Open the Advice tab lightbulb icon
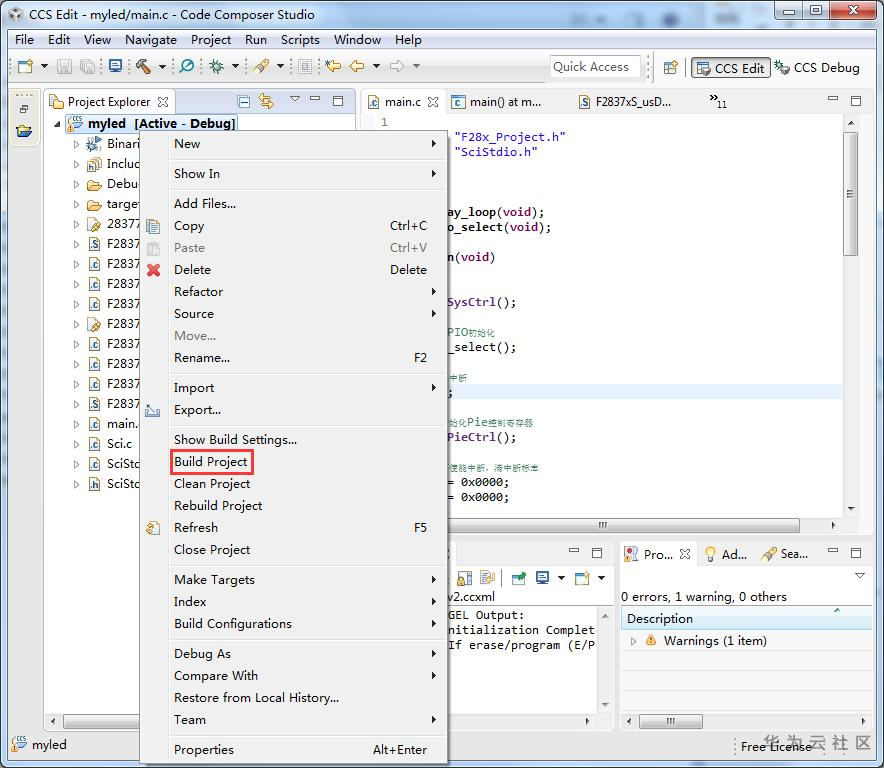 click(x=710, y=554)
